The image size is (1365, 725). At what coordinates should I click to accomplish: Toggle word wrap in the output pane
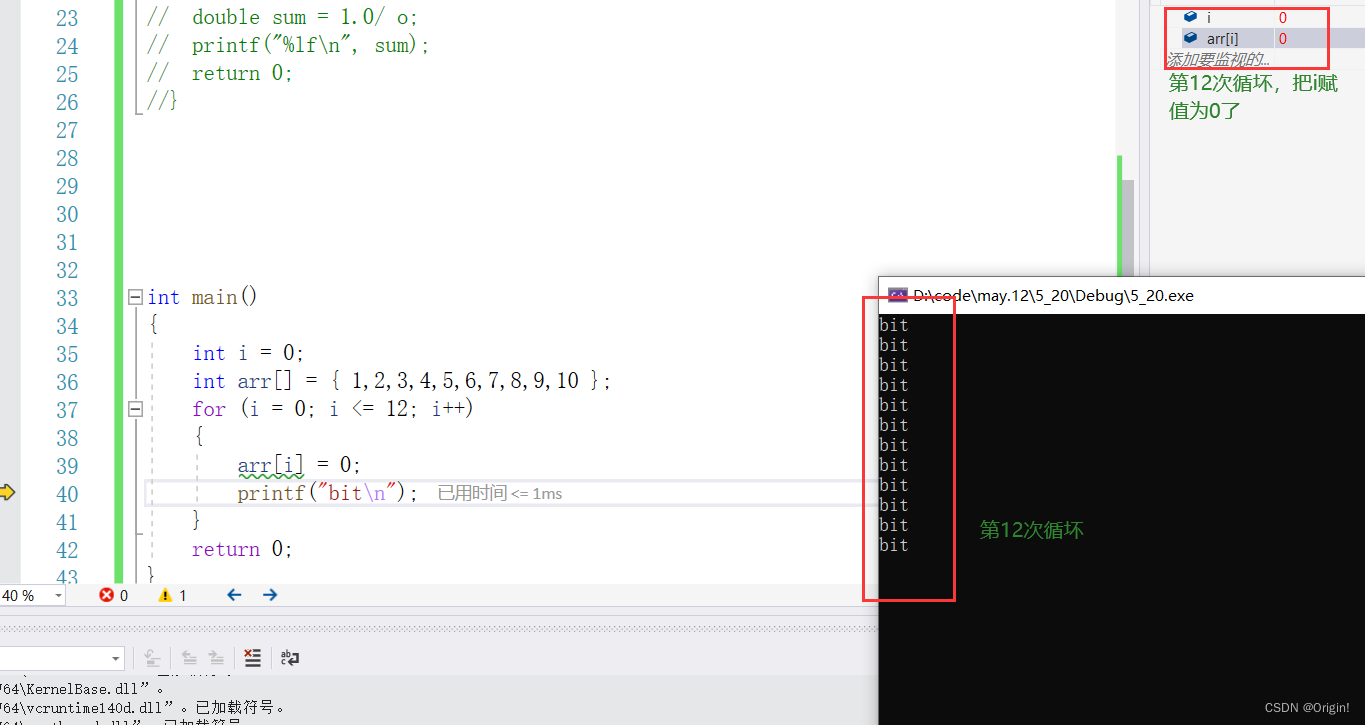point(290,657)
